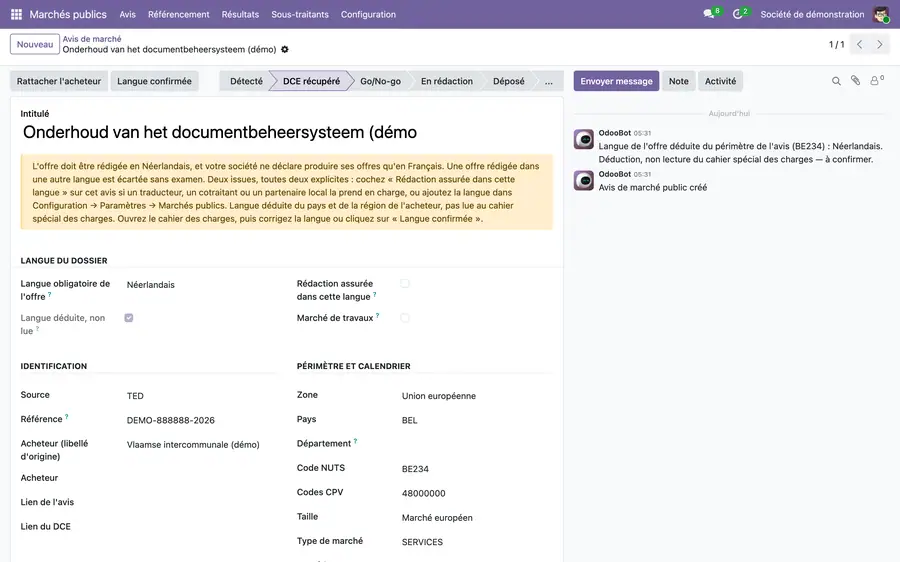
Task: Click Acheteur libellé Vlaamse intercommunale field
Action: coord(201,445)
